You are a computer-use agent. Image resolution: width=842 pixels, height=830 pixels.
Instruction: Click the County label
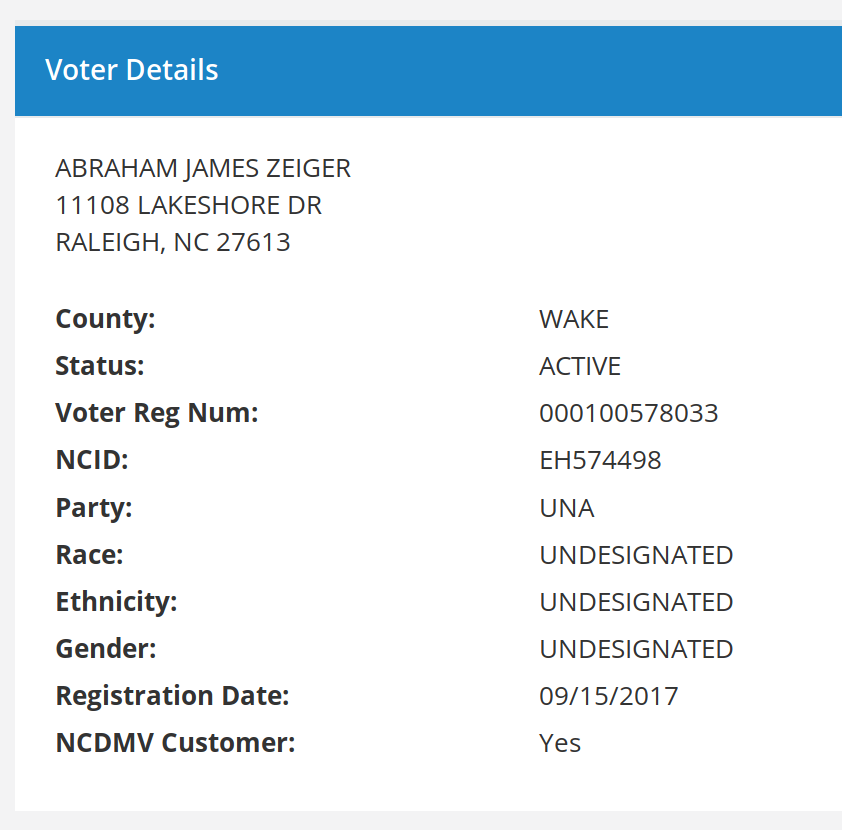(x=105, y=319)
